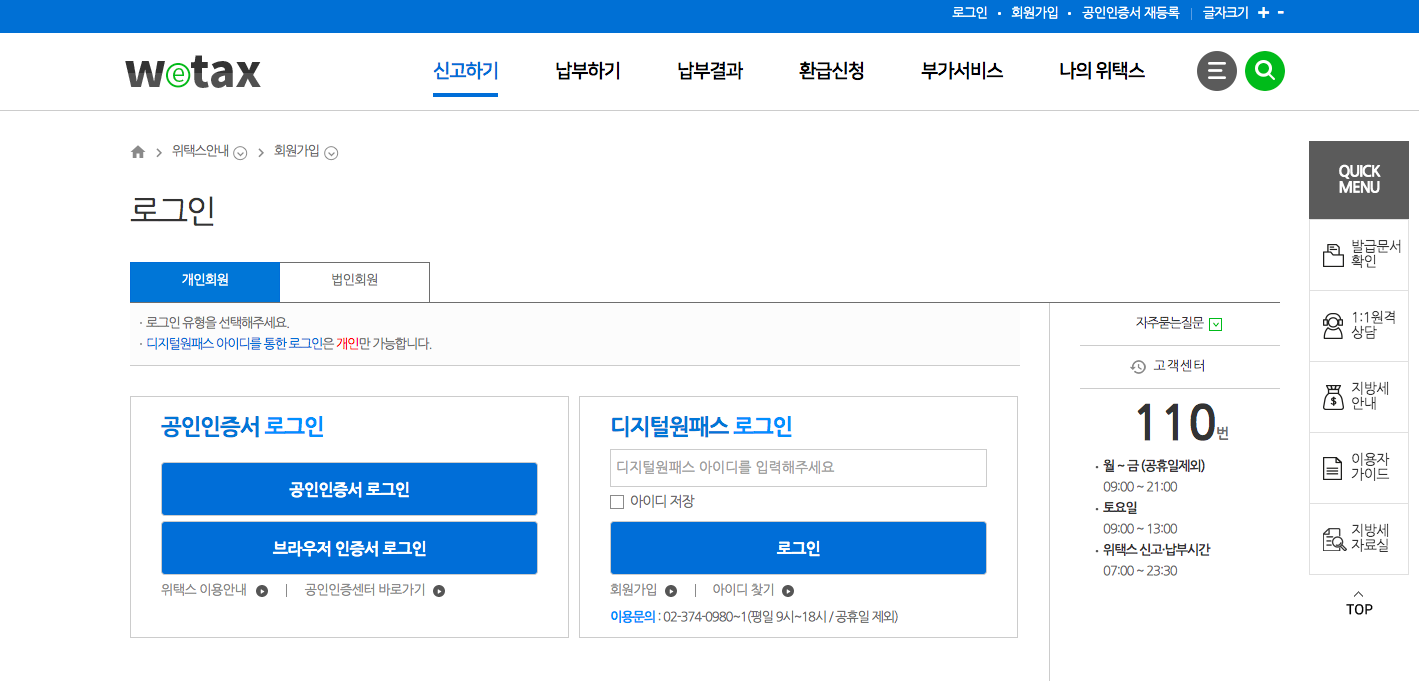Increase font size with plus icon

[x=1263, y=13]
